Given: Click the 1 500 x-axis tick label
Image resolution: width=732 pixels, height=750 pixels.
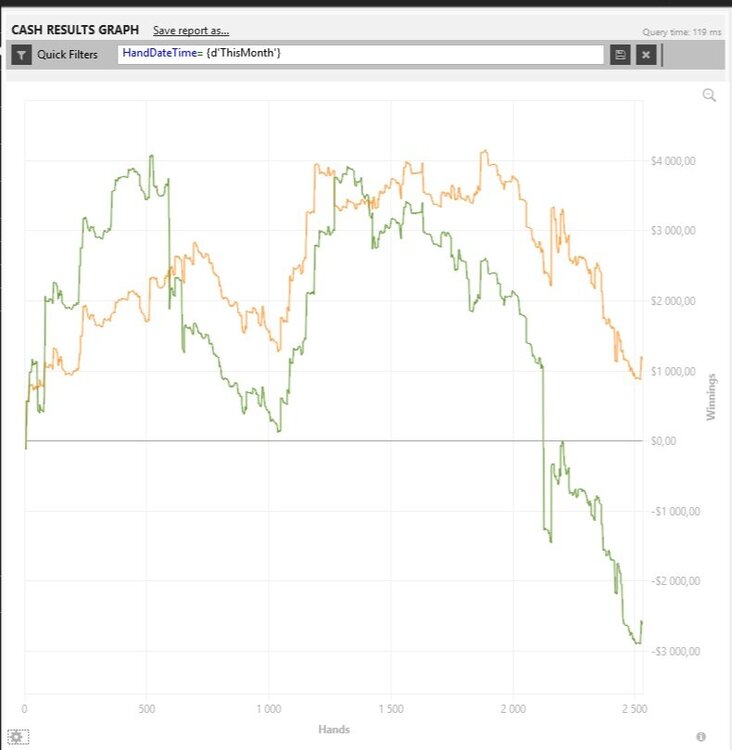Looking at the screenshot, I should coord(391,709).
